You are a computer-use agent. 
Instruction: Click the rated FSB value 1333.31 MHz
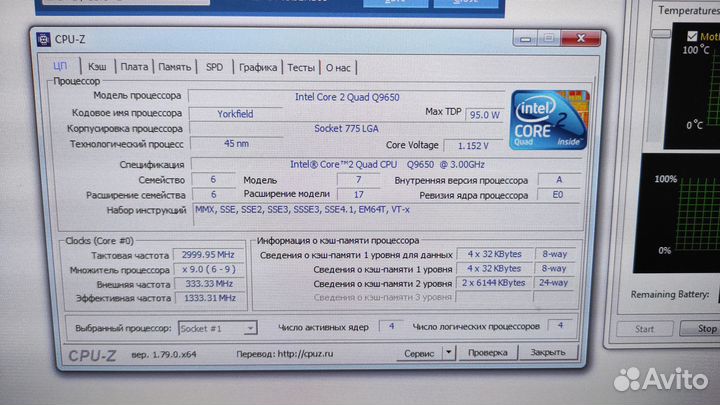point(210,298)
